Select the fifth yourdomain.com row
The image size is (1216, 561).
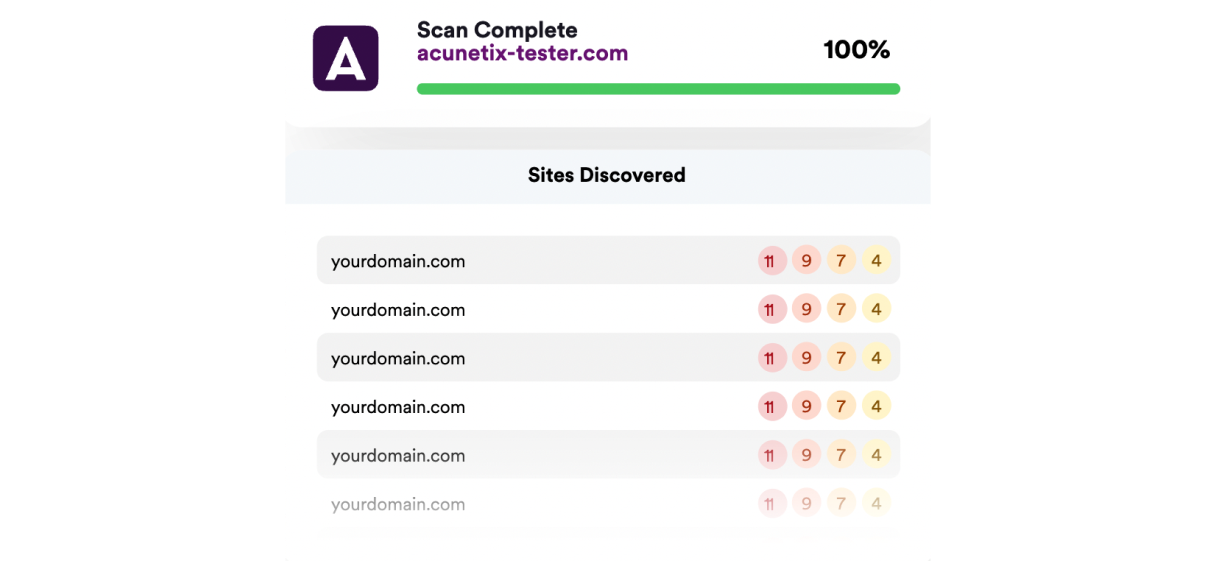[398, 455]
